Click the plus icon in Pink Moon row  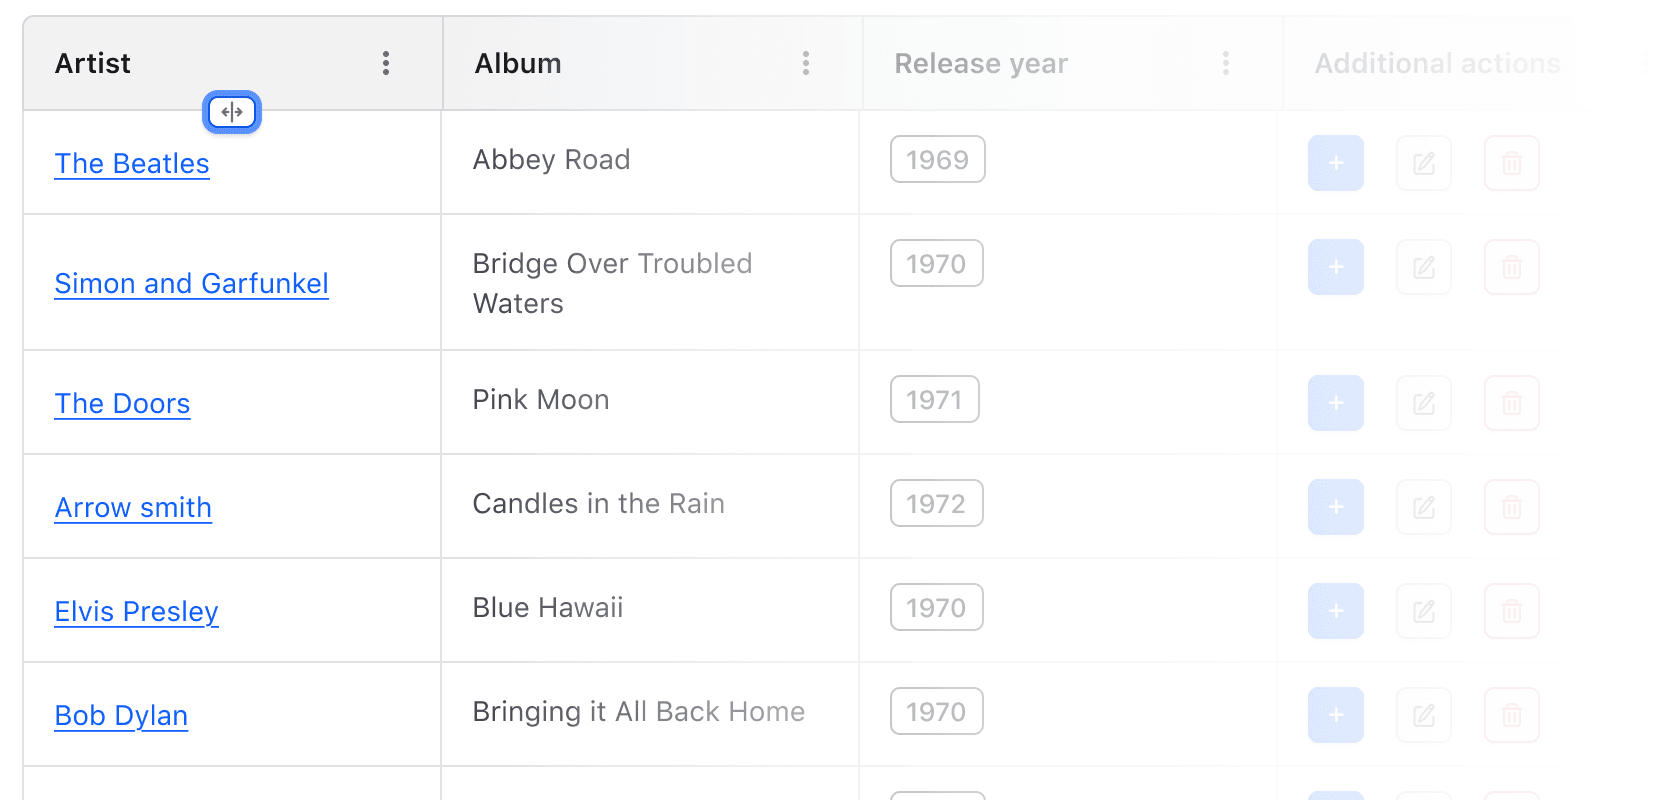point(1336,403)
